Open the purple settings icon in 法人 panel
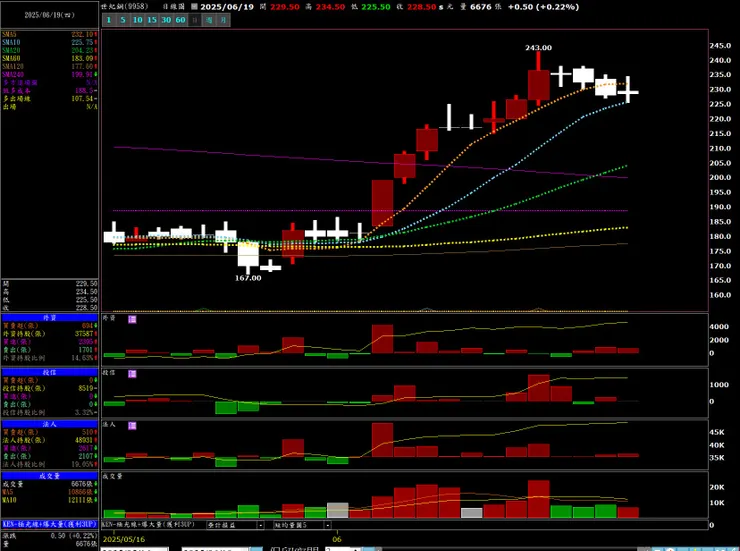The height and width of the screenshot is (551, 740). coord(133,426)
